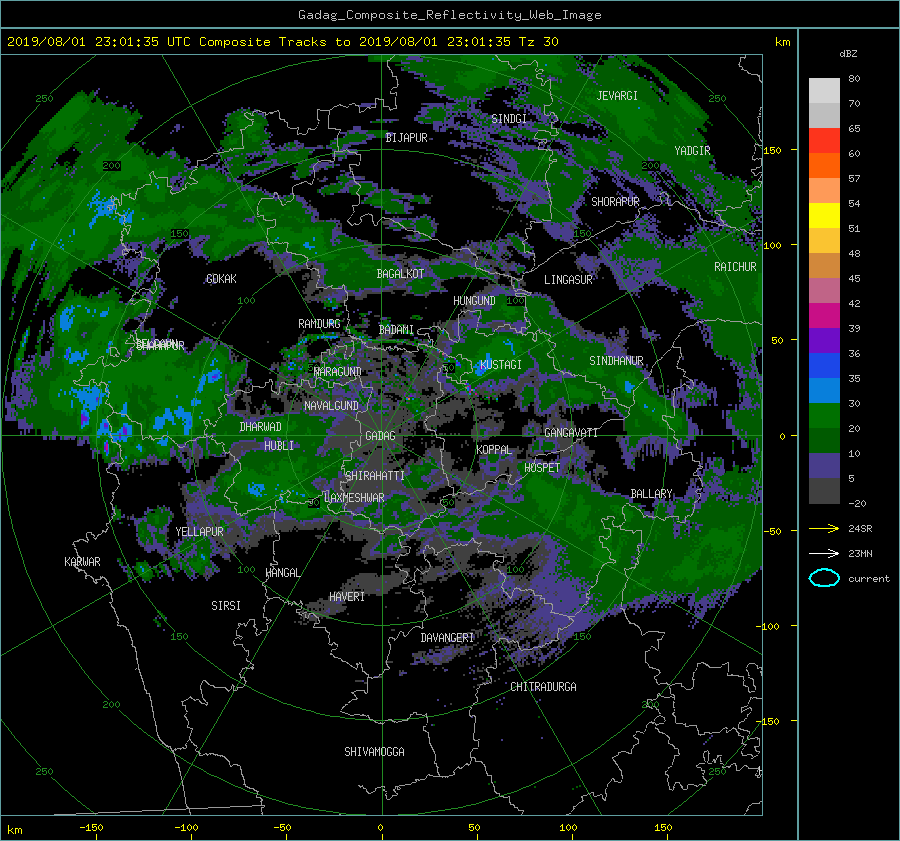Viewport: 900px width, 841px height.
Task: Click the KOPPAL city label
Action: 494,450
